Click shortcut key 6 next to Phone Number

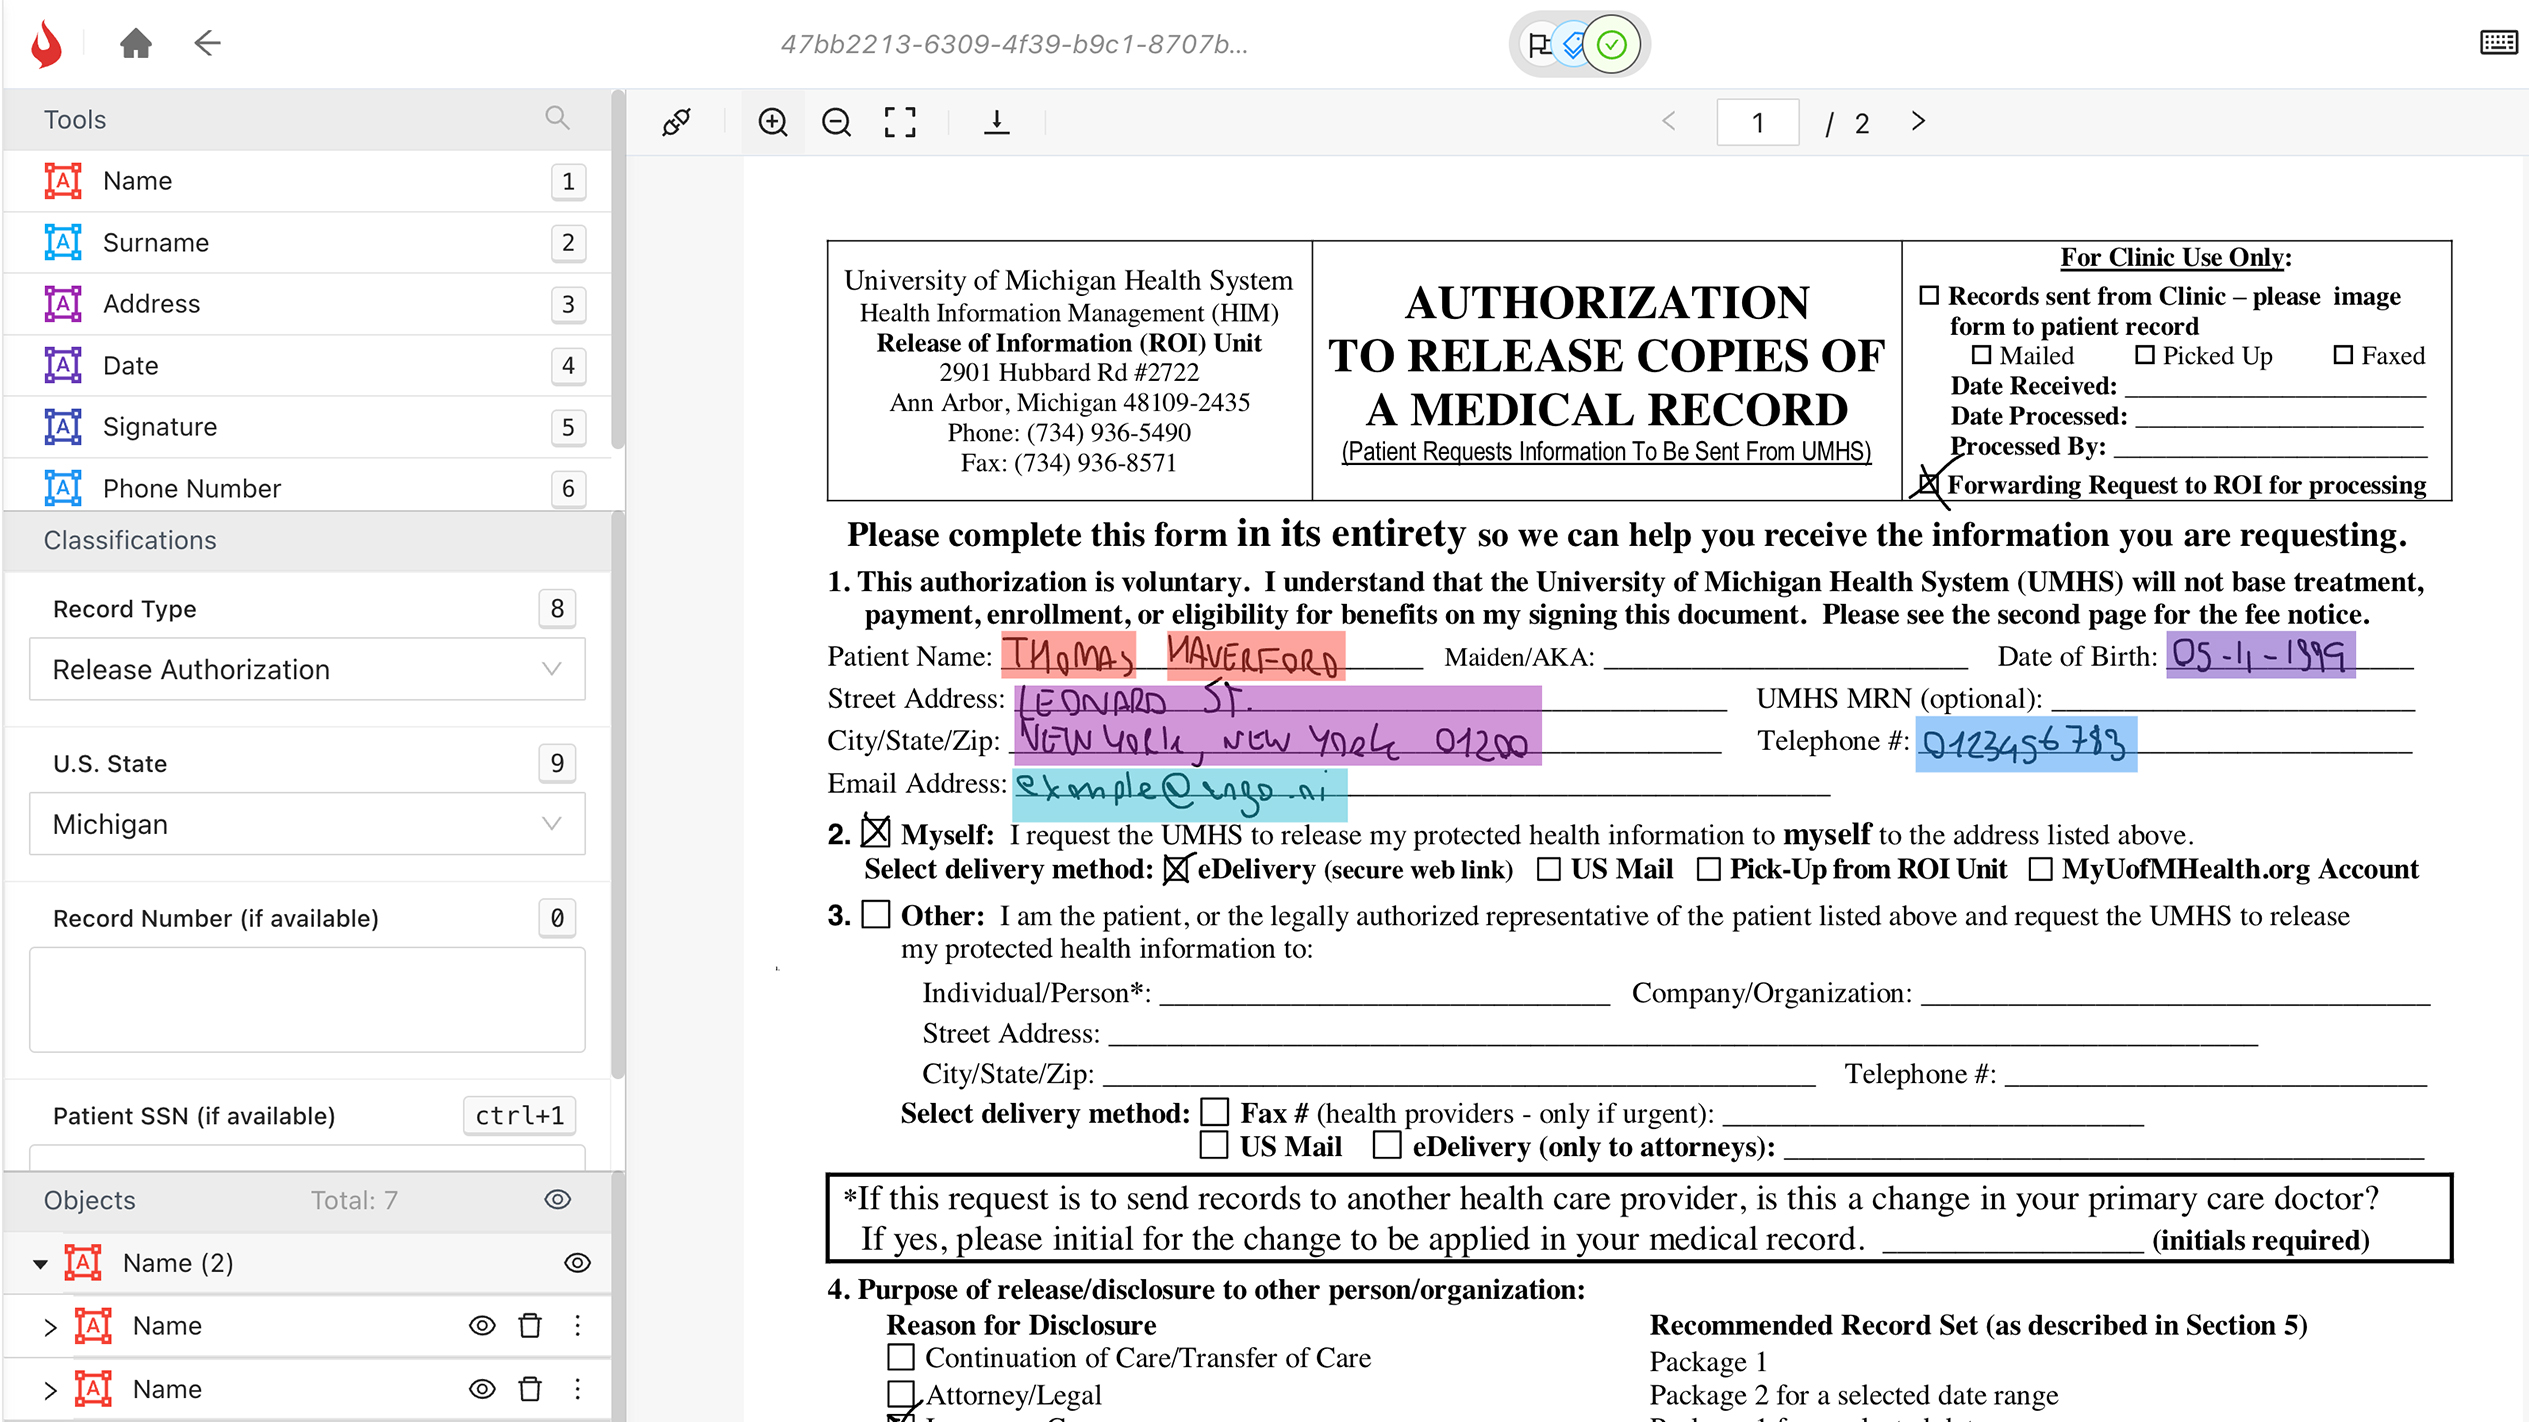click(x=568, y=489)
